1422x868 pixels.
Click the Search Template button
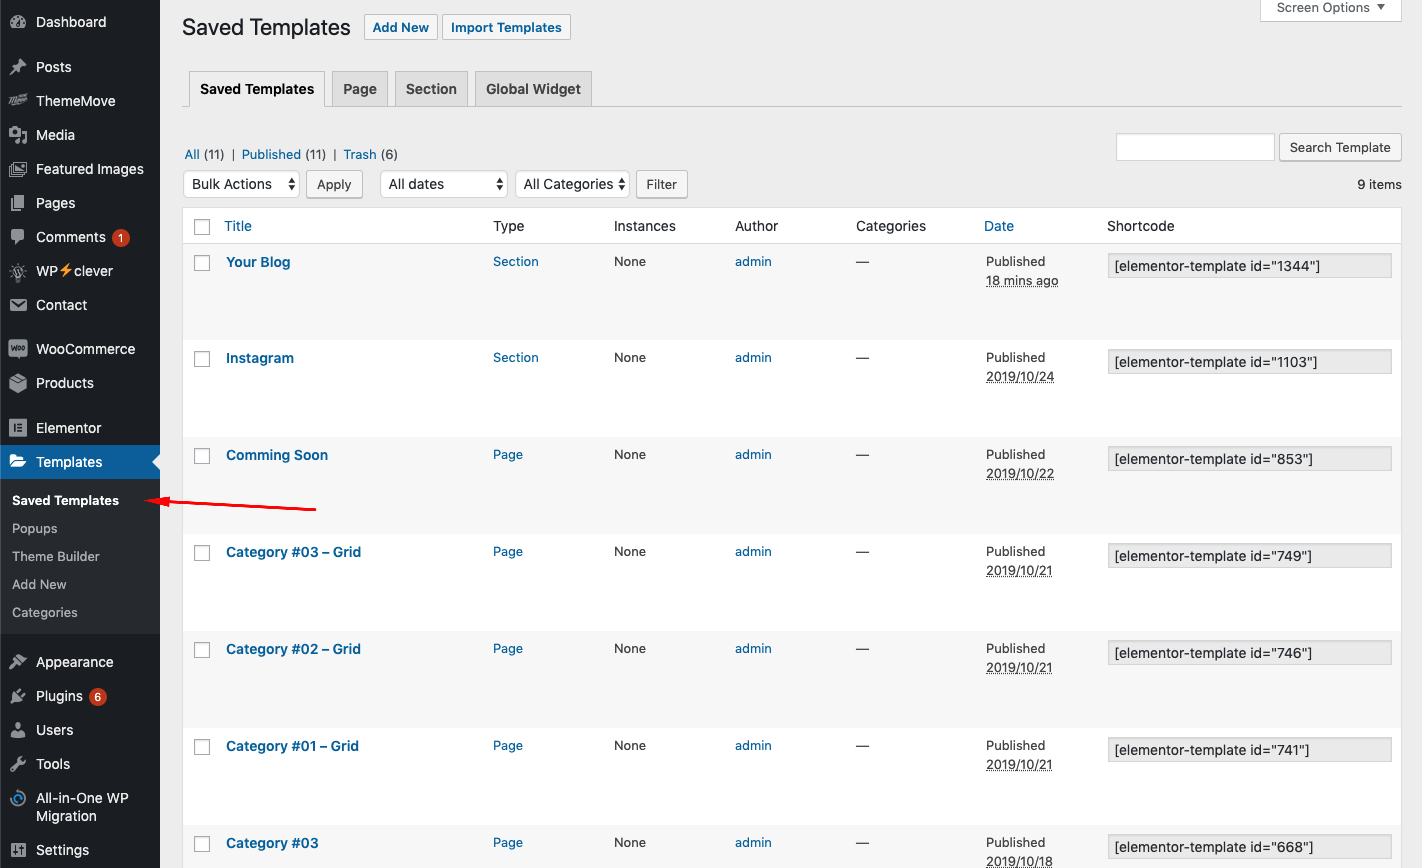pos(1340,147)
